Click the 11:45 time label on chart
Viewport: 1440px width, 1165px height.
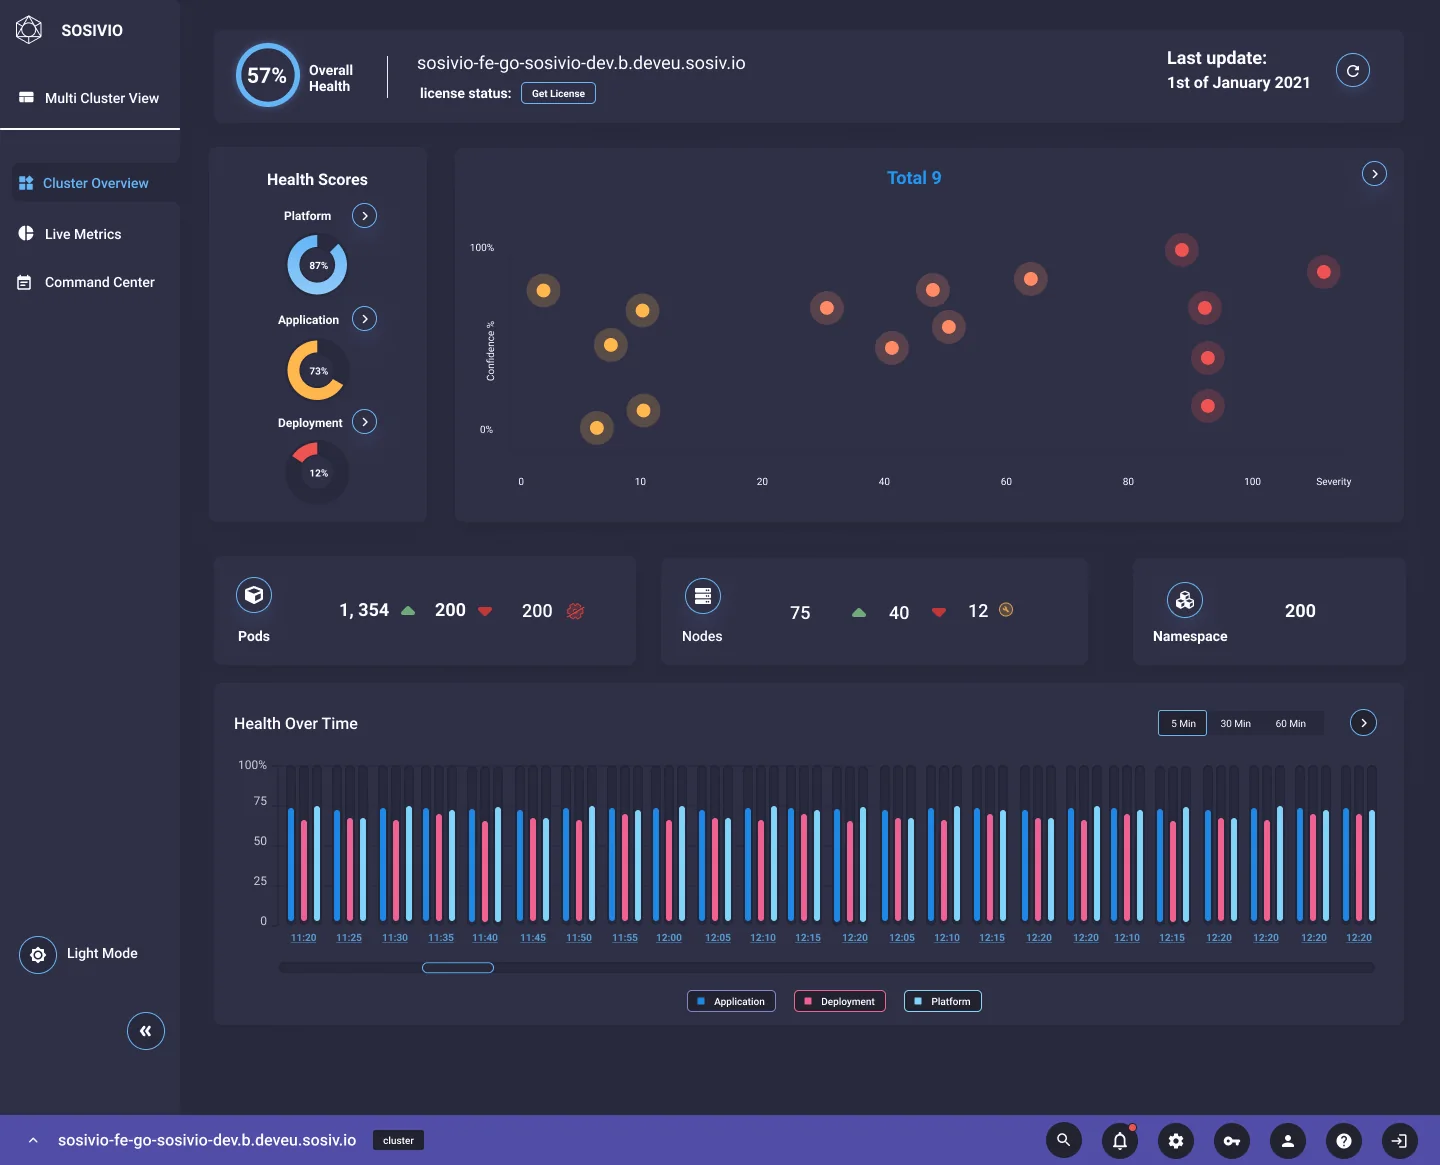(x=533, y=938)
